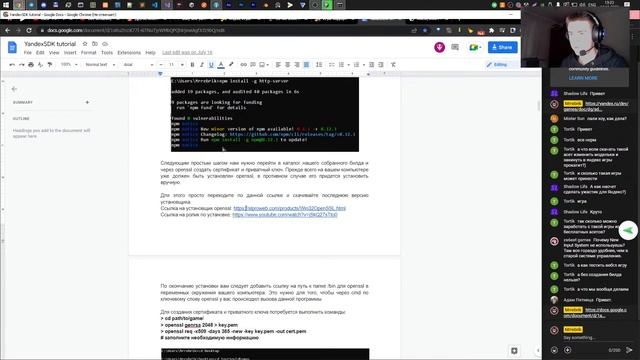Click LEARN MORE in the chat panel
This screenshot has height=360, width=640.
click(583, 78)
